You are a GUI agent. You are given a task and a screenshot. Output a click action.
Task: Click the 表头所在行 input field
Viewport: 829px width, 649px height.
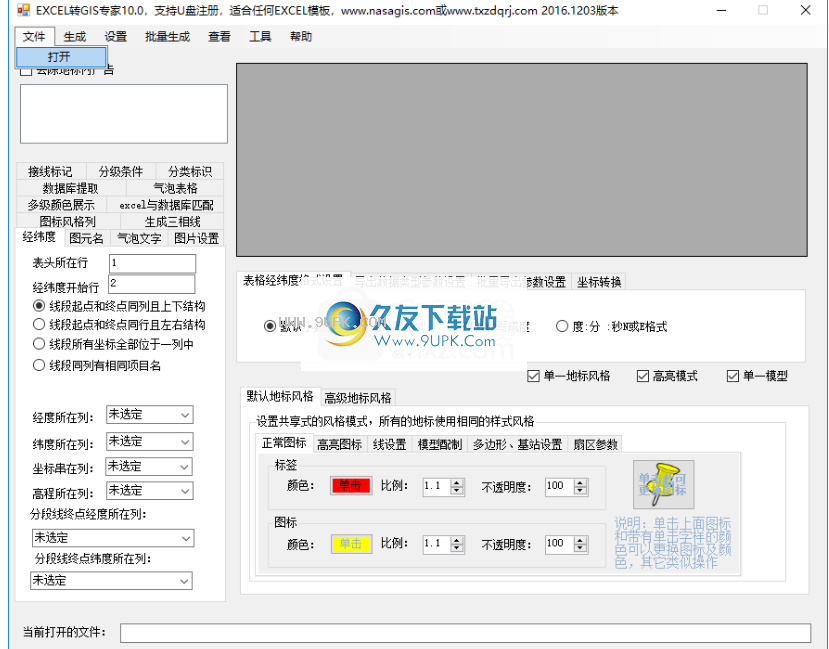pyautogui.click(x=152, y=263)
